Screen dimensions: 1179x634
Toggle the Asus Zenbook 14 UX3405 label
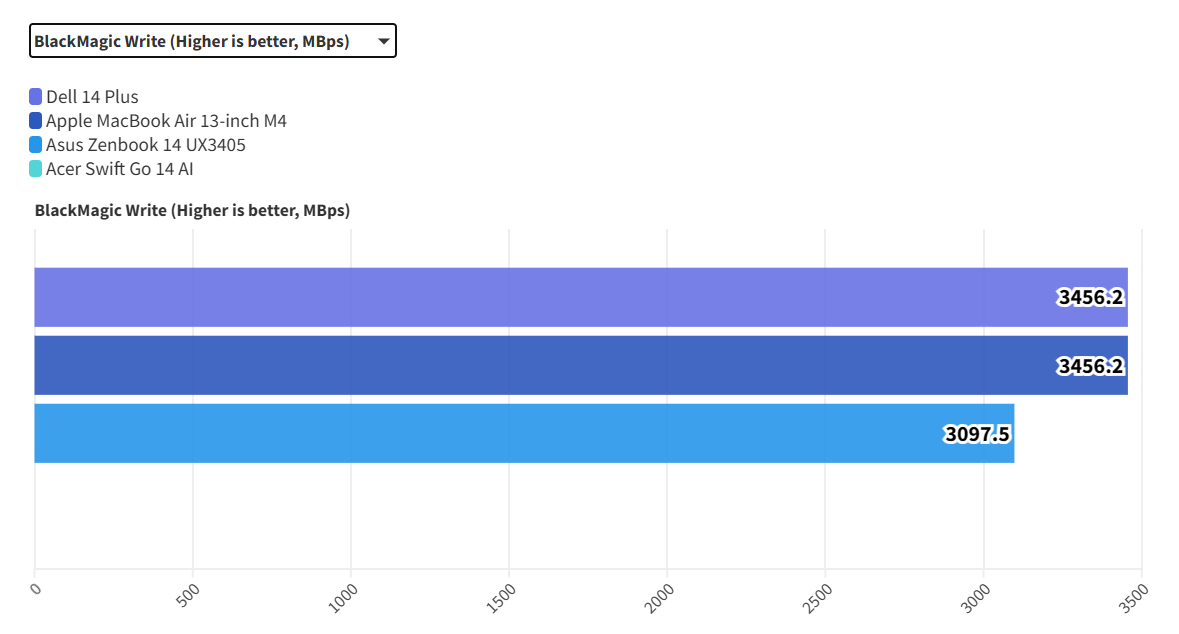tap(145, 145)
